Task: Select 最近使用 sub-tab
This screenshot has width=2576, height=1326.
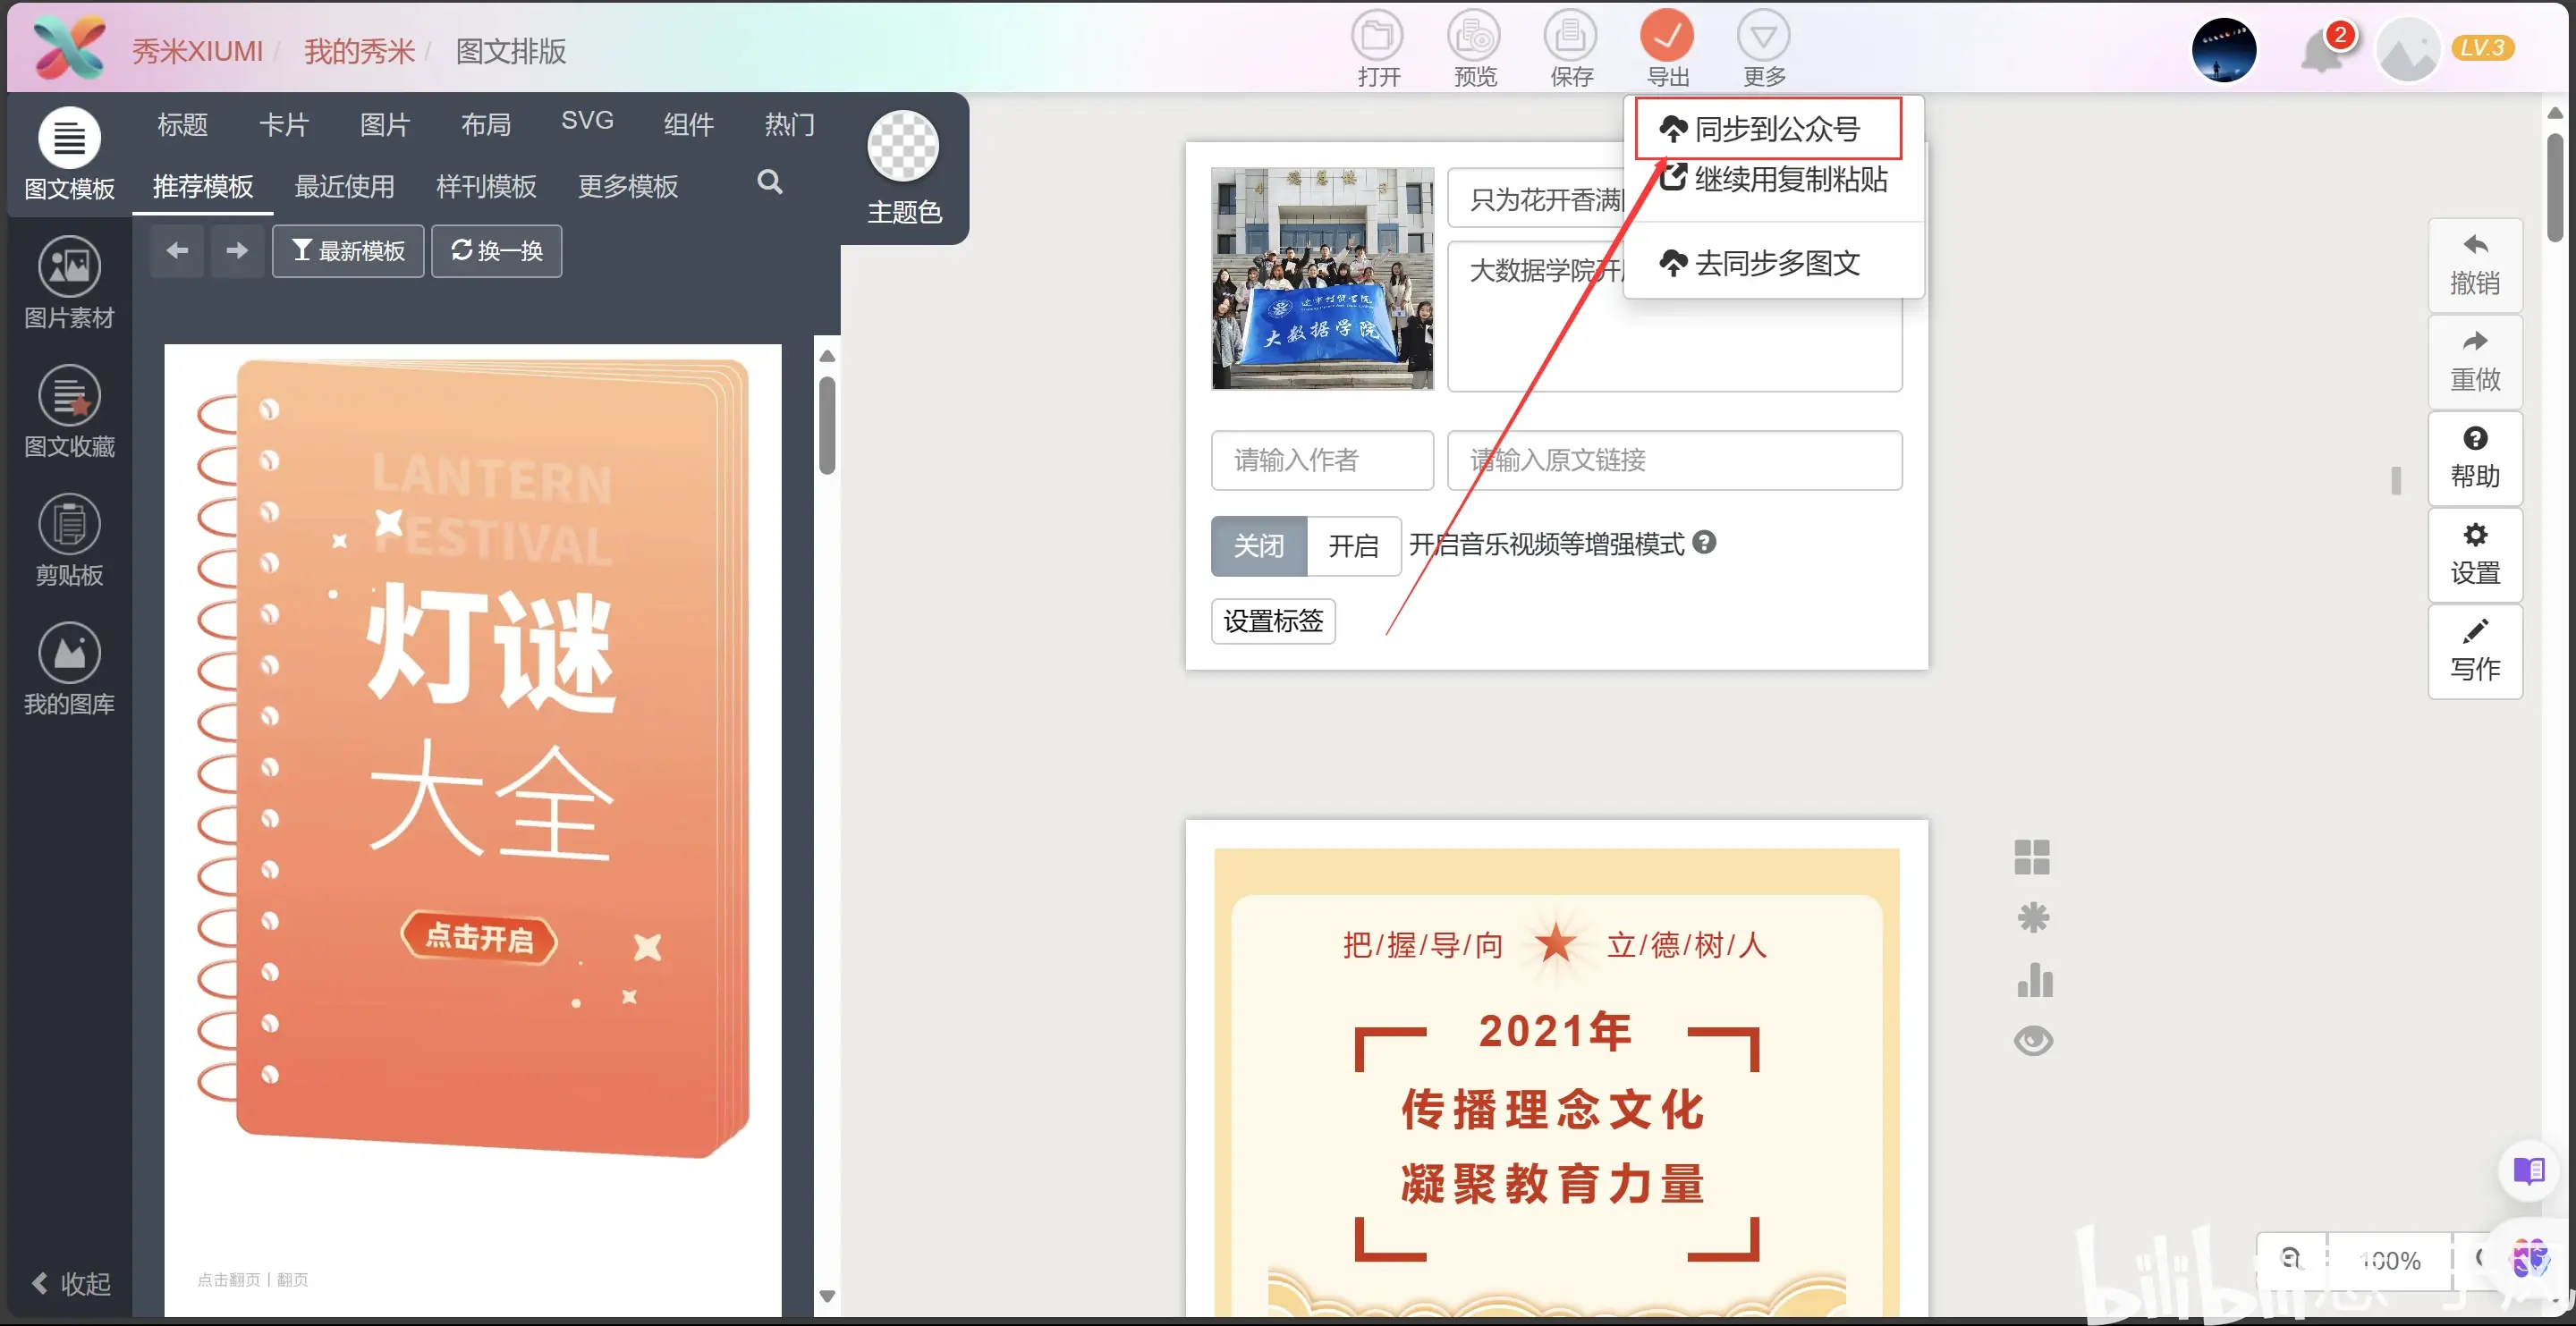Action: (344, 186)
